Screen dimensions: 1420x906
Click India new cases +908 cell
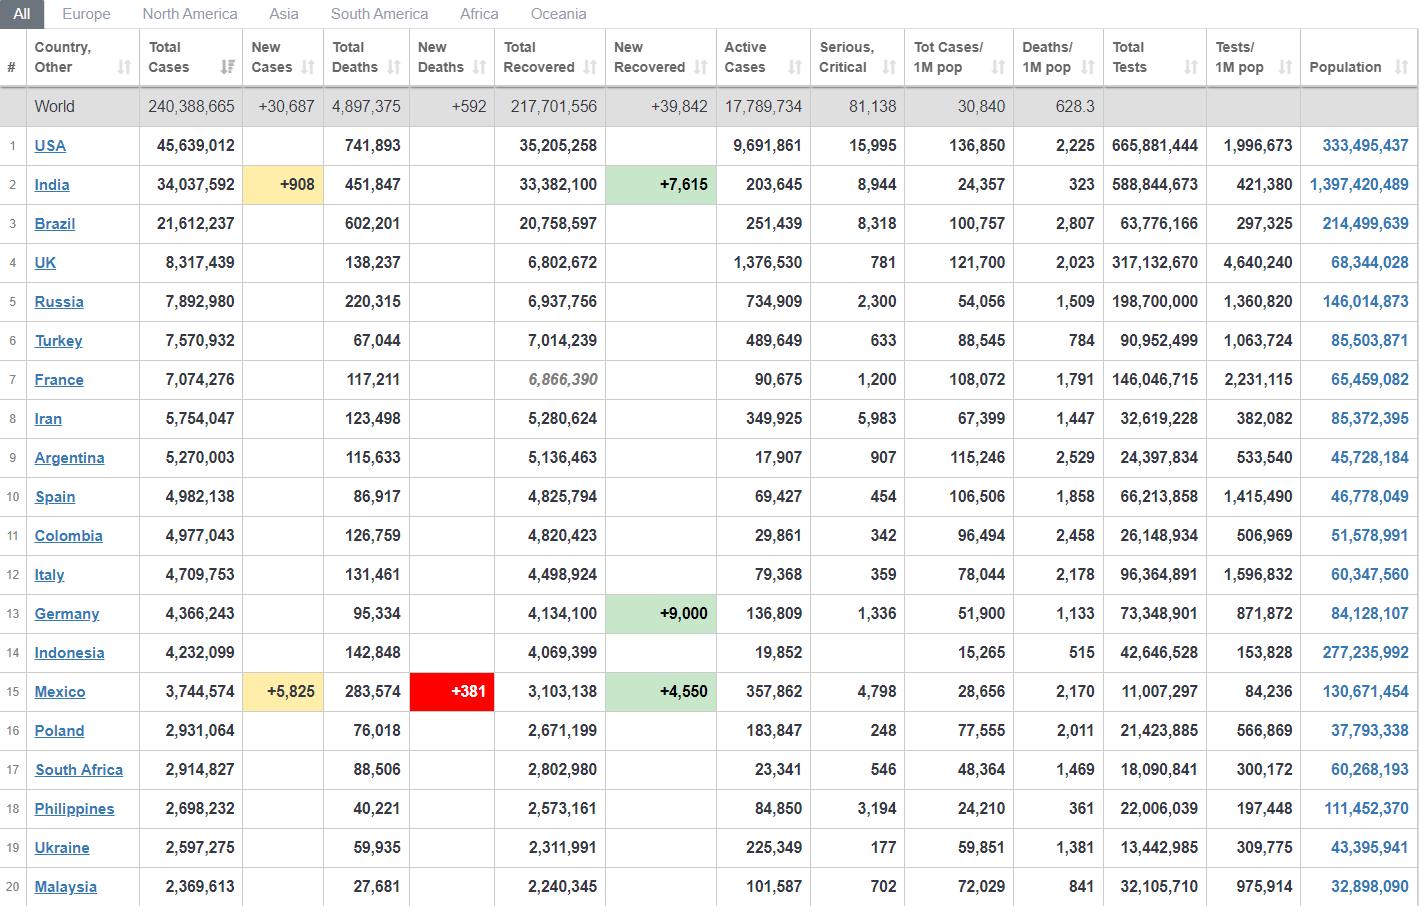[283, 184]
